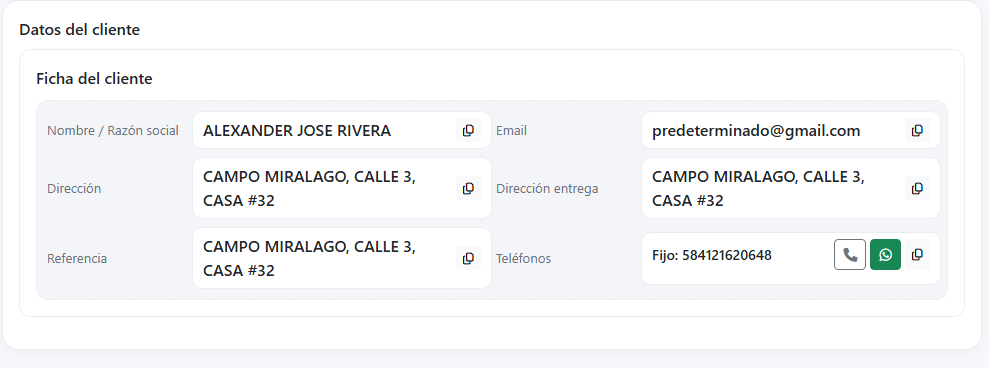Screen dimensions: 989x368
Task: Select the ALEXANDER JOSE RIVERA name field
Action: click(342, 131)
